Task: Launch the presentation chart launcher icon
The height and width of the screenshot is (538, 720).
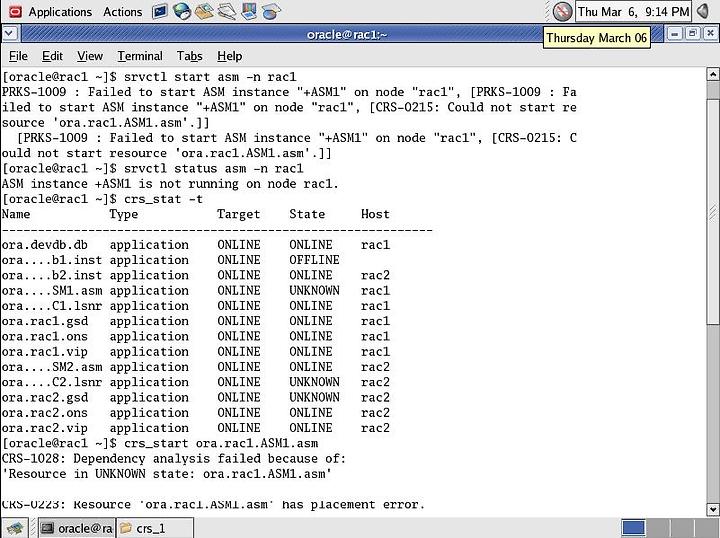Action: pos(249,11)
